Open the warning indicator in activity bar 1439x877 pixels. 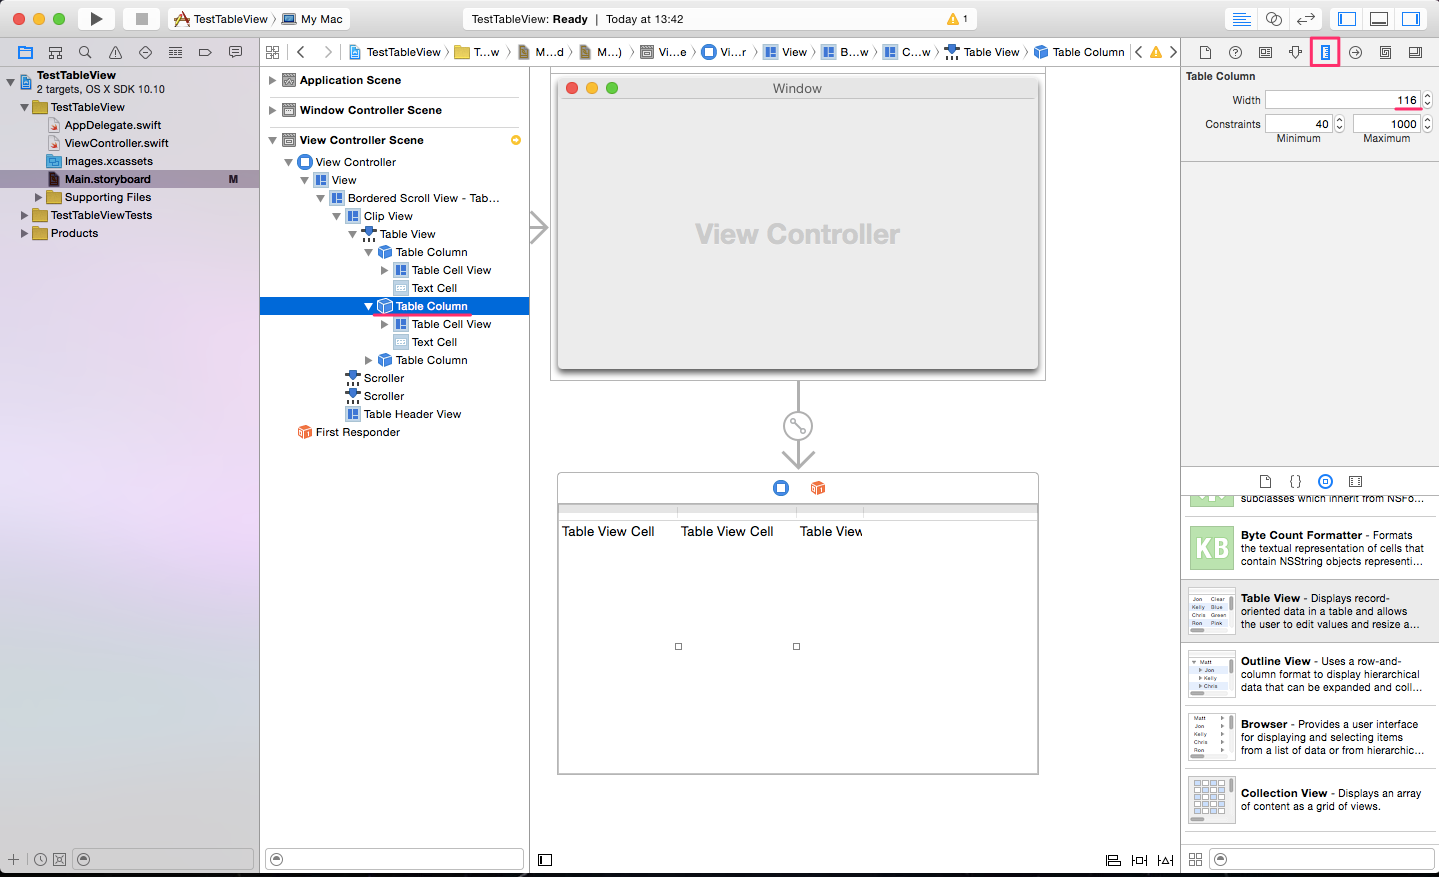[957, 19]
